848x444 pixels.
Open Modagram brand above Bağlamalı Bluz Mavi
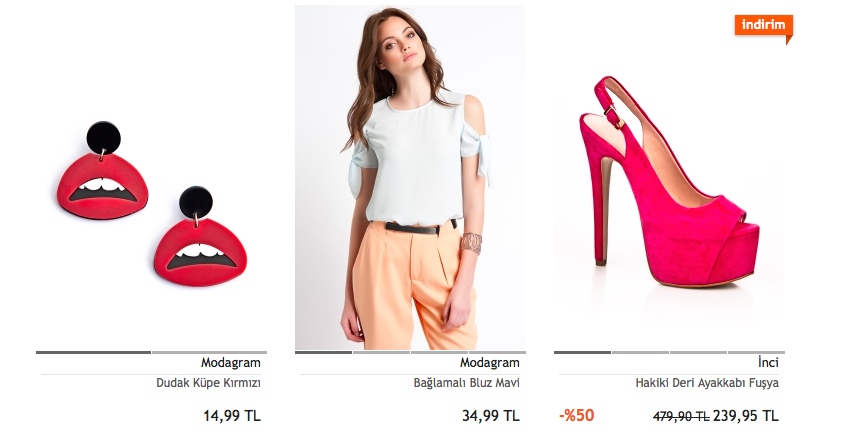coord(490,362)
